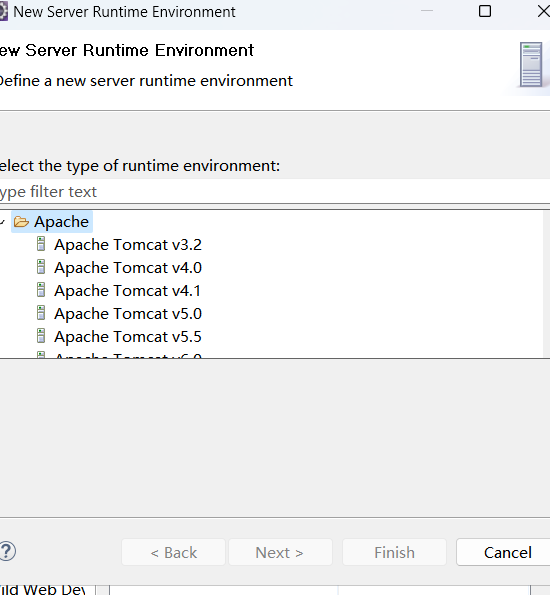Click the Cancel button
This screenshot has height=595, width=550.
[507, 552]
